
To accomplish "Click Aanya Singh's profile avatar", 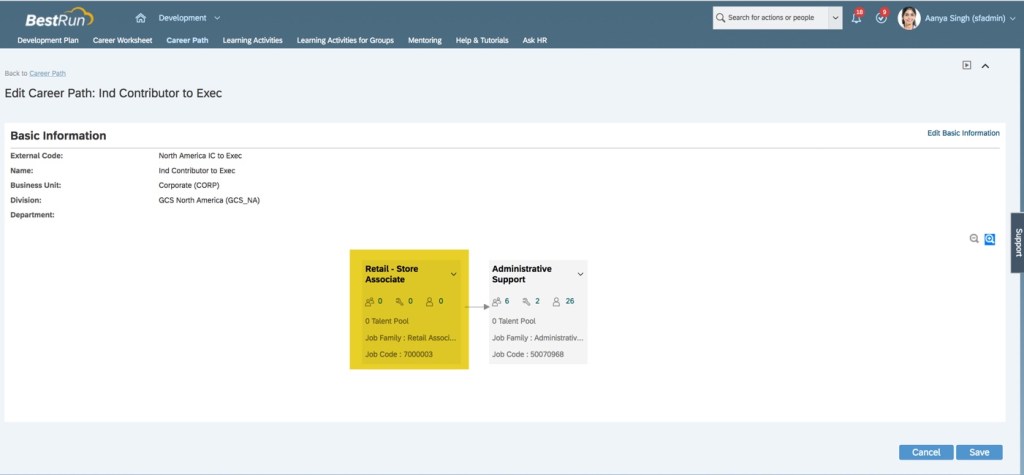I will tap(909, 18).
